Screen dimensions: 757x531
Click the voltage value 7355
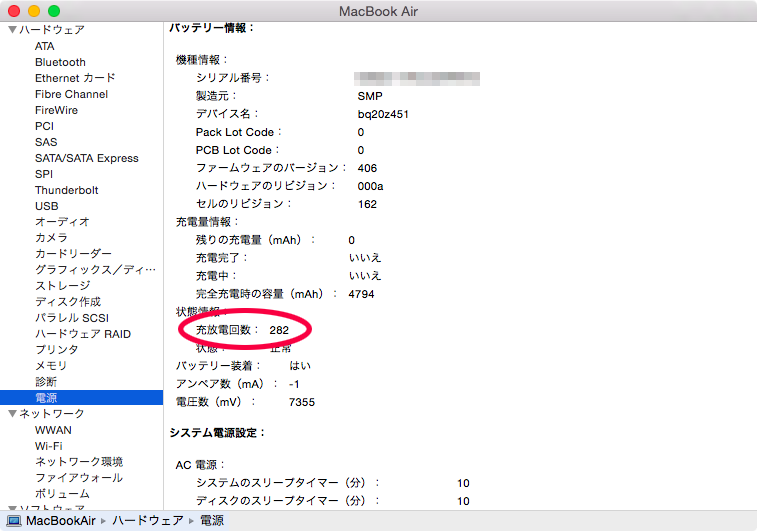tap(302, 402)
